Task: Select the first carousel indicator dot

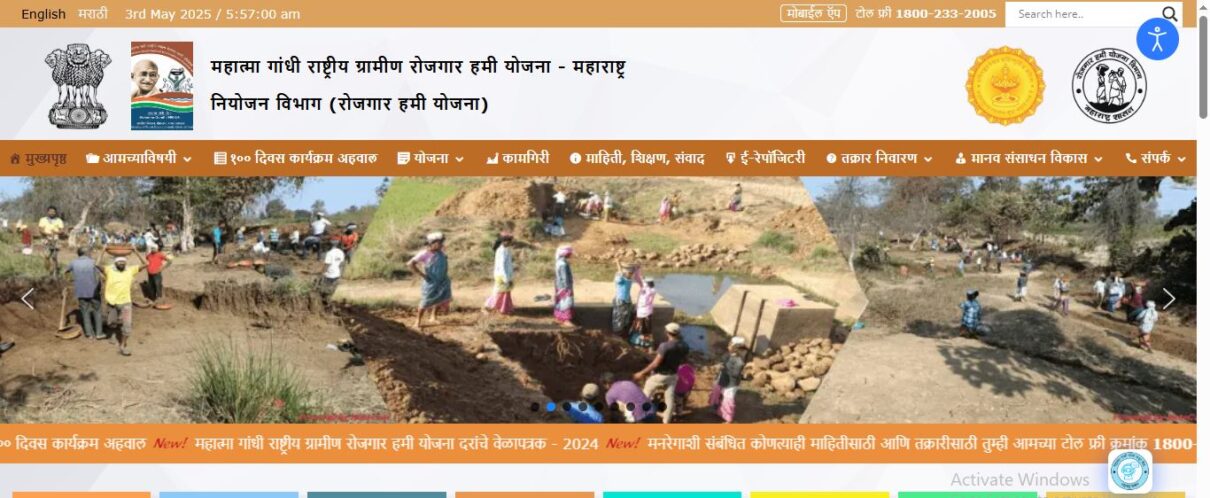Action: (535, 407)
